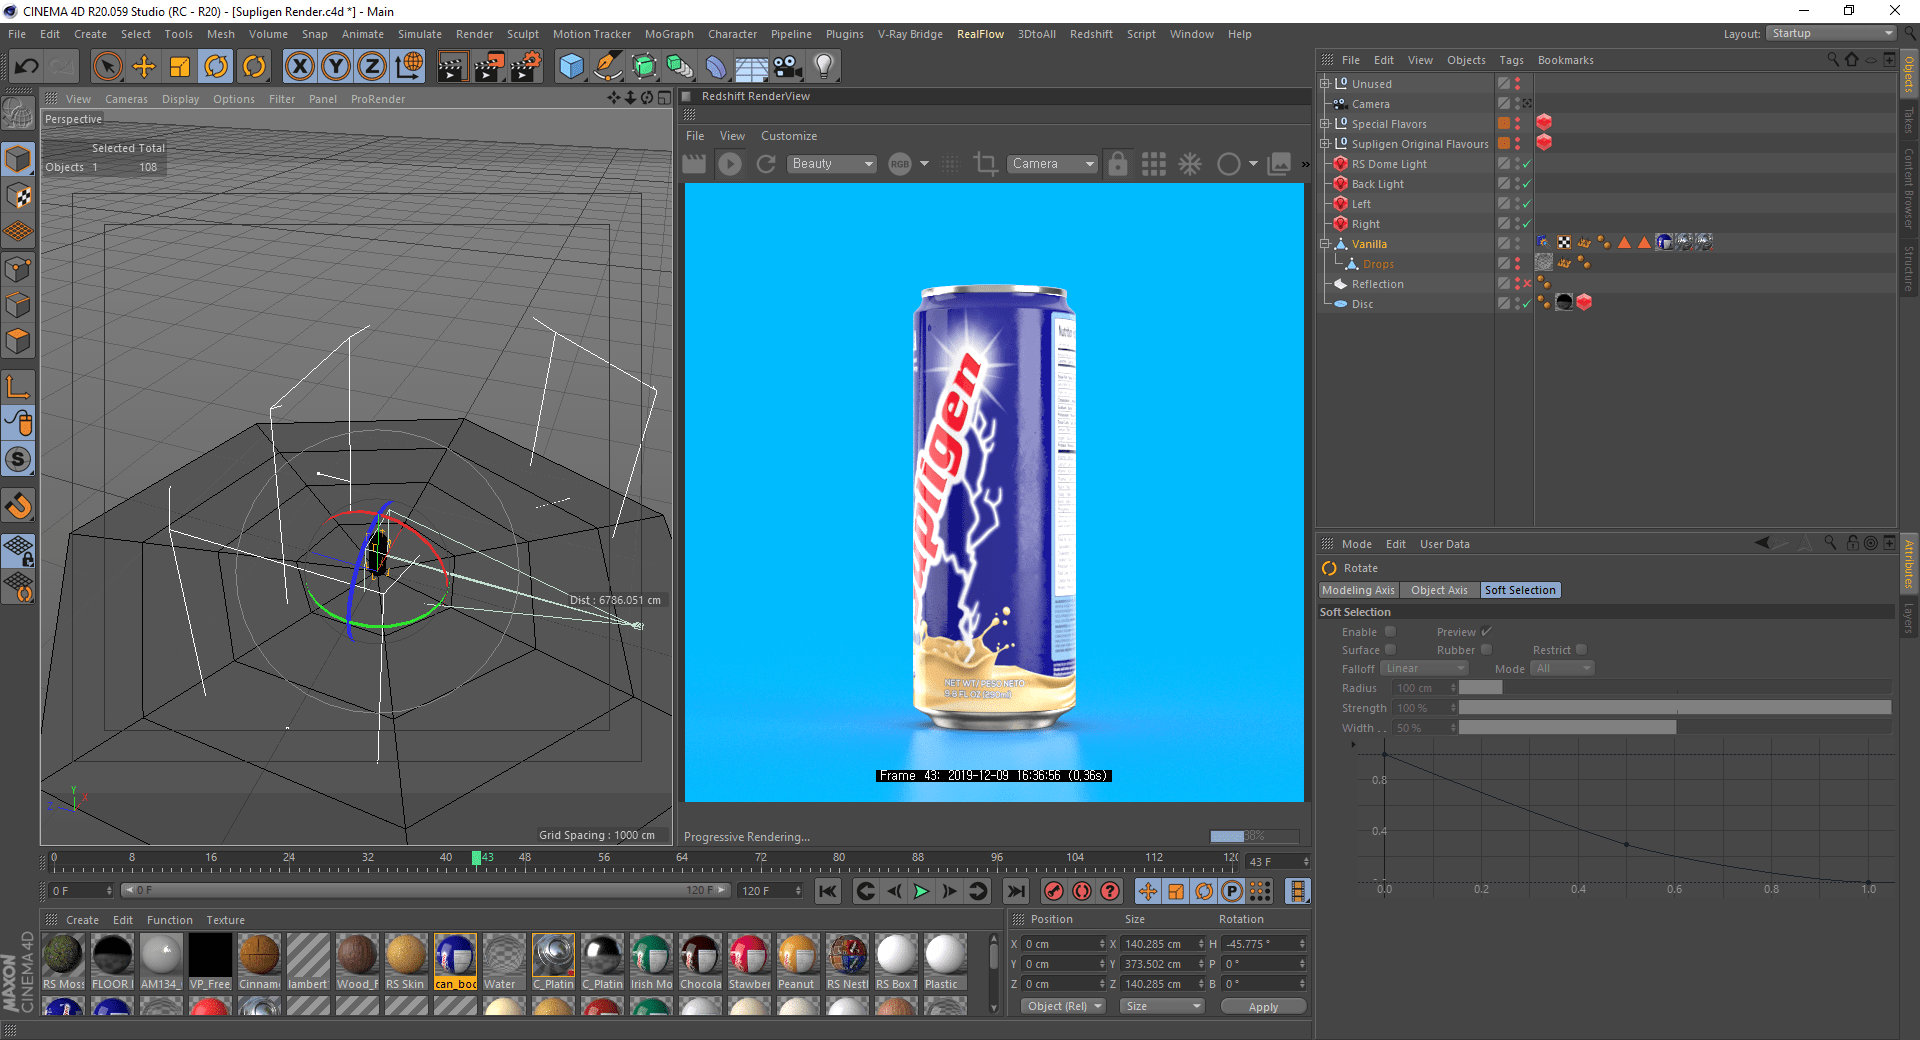Add a Camera object icon
1920x1040 pixels.
click(788, 67)
